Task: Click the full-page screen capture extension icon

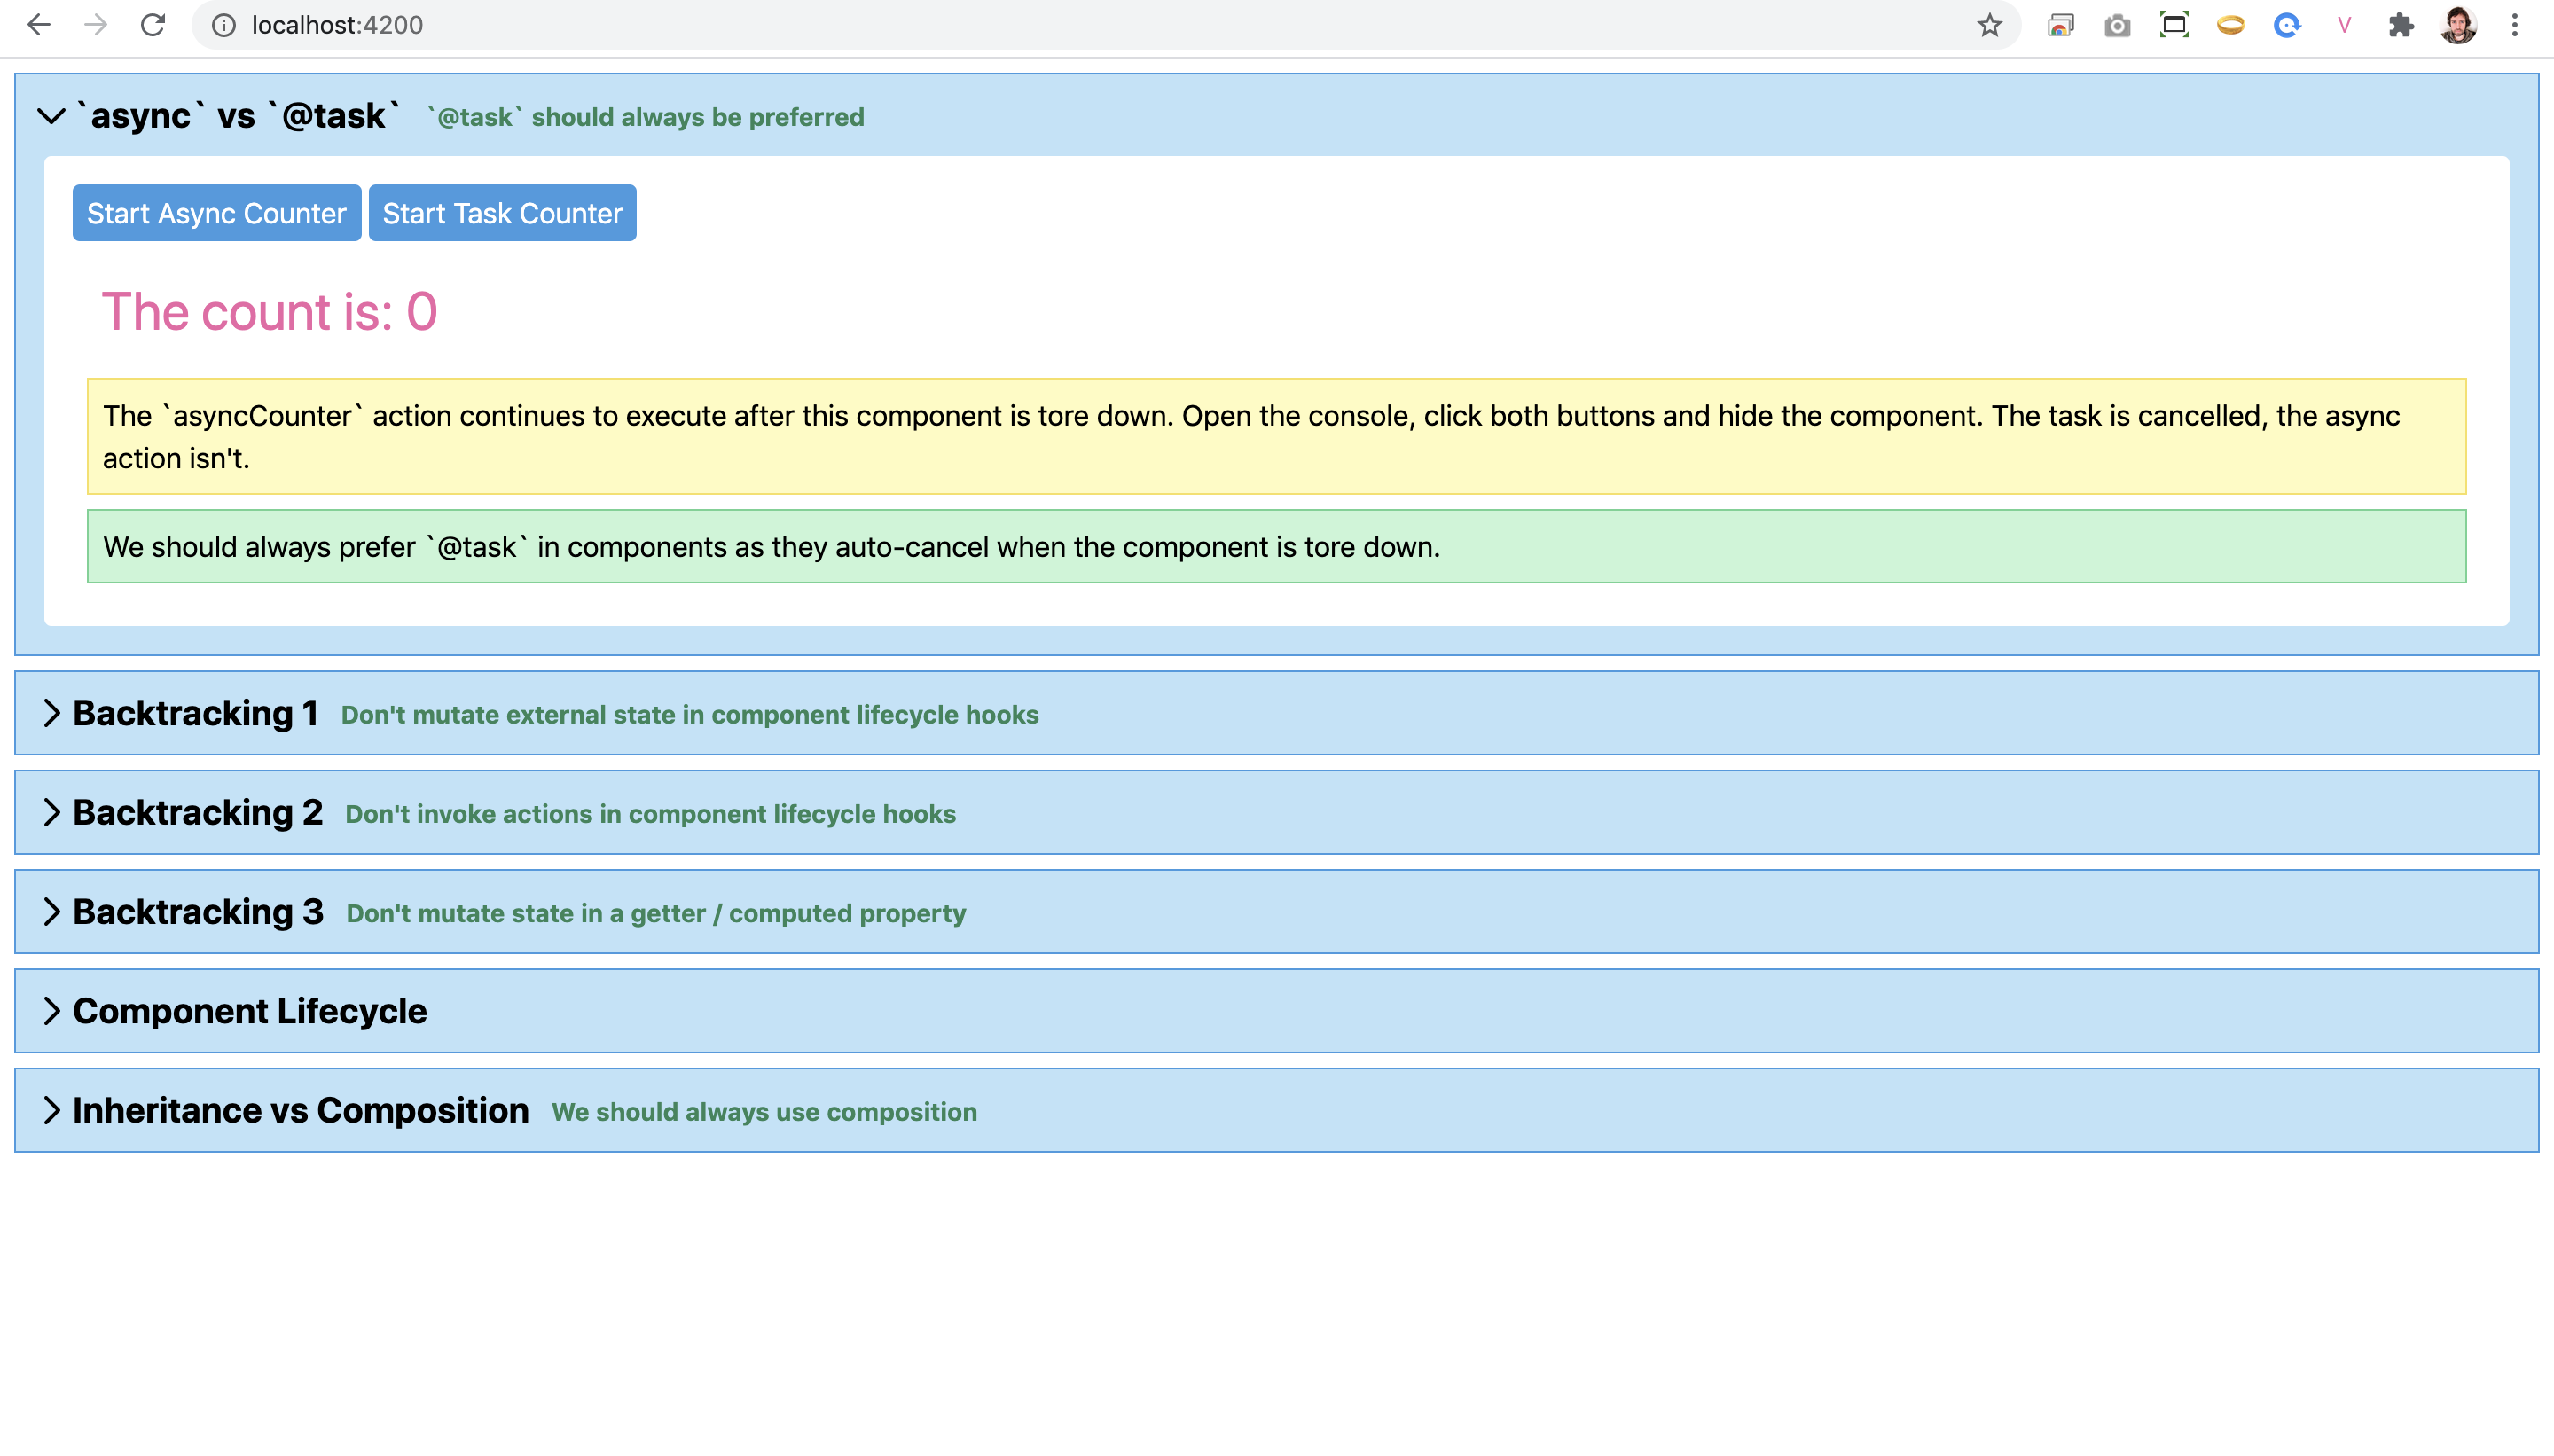Action: (x=2174, y=25)
